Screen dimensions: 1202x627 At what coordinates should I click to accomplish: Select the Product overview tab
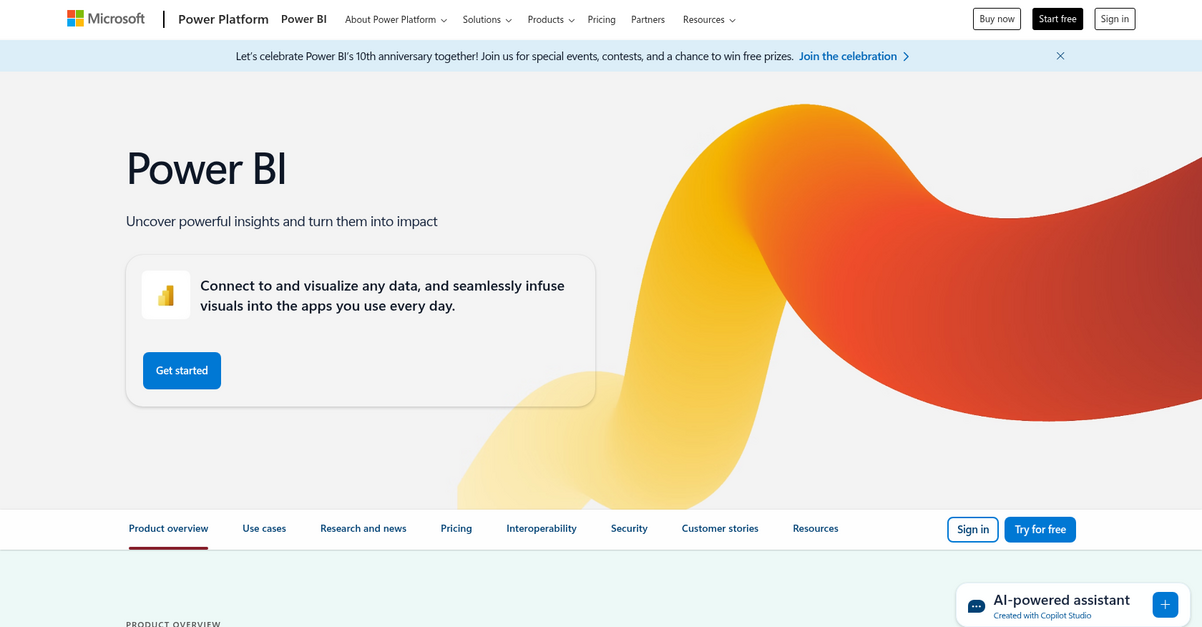169,528
